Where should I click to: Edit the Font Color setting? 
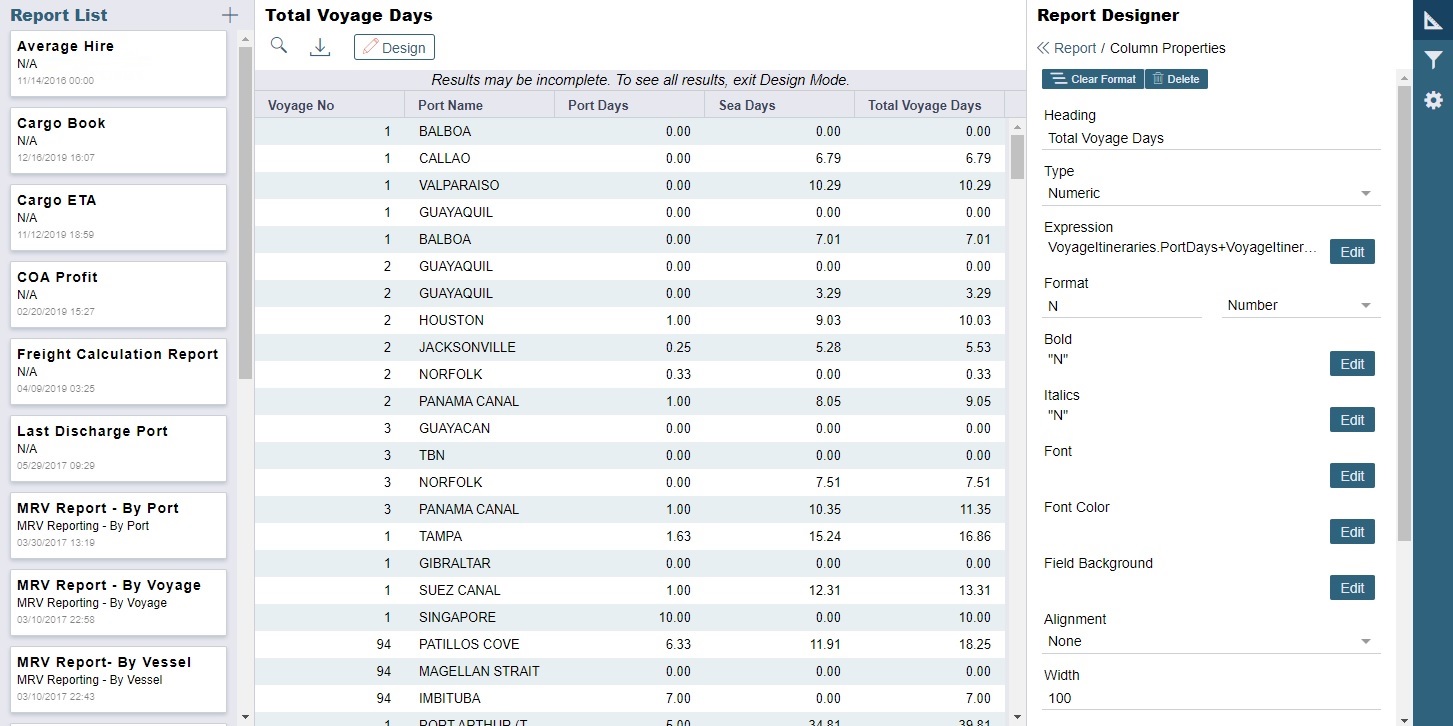tap(1352, 532)
